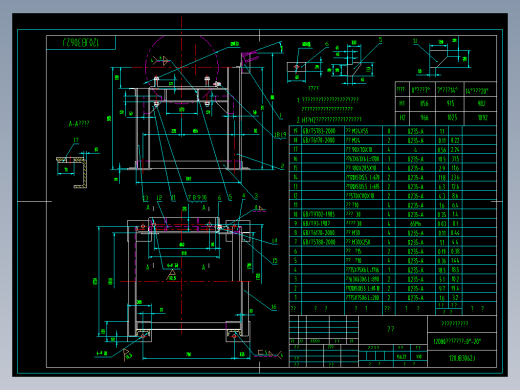Viewport: 520px width, 390px height.
Task: Click detail callout "5" above the top-right detail
Action: coord(380,40)
